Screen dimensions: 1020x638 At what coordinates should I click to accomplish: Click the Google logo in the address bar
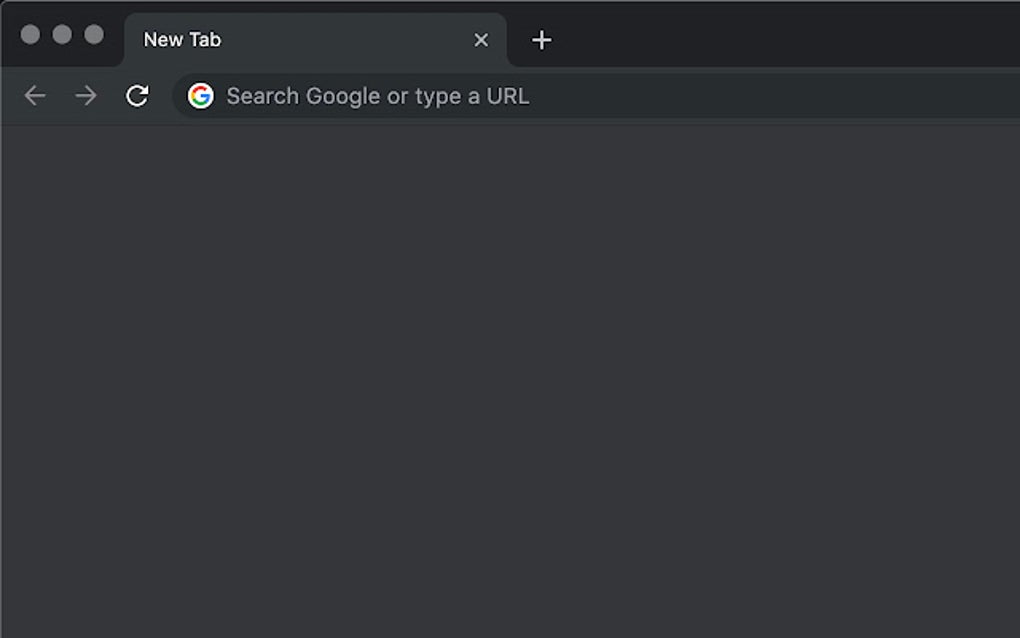tap(202, 96)
